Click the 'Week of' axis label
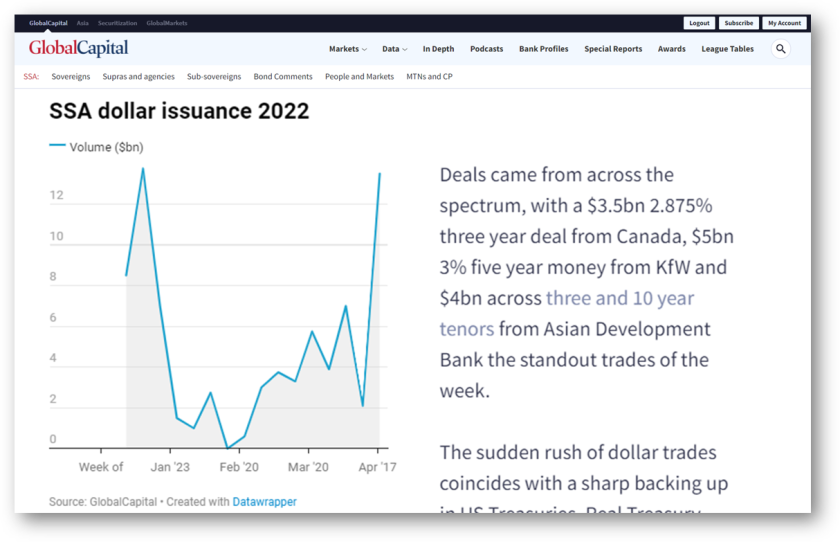840x542 pixels. (101, 467)
